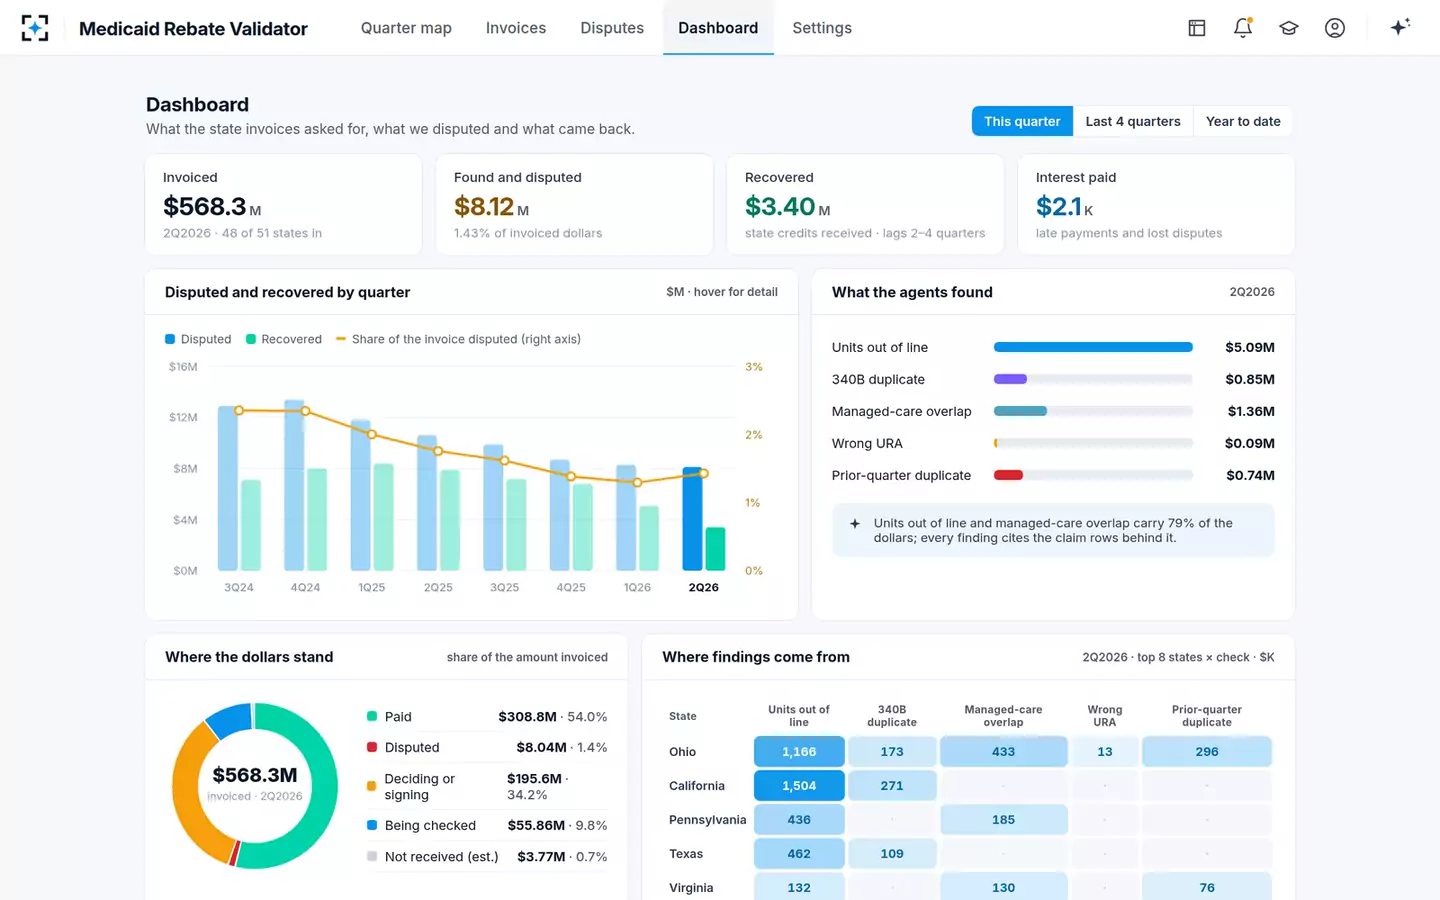1440x900 pixels.
Task: Click the Medicaid Rebate Validator logo icon
Action: (x=35, y=28)
